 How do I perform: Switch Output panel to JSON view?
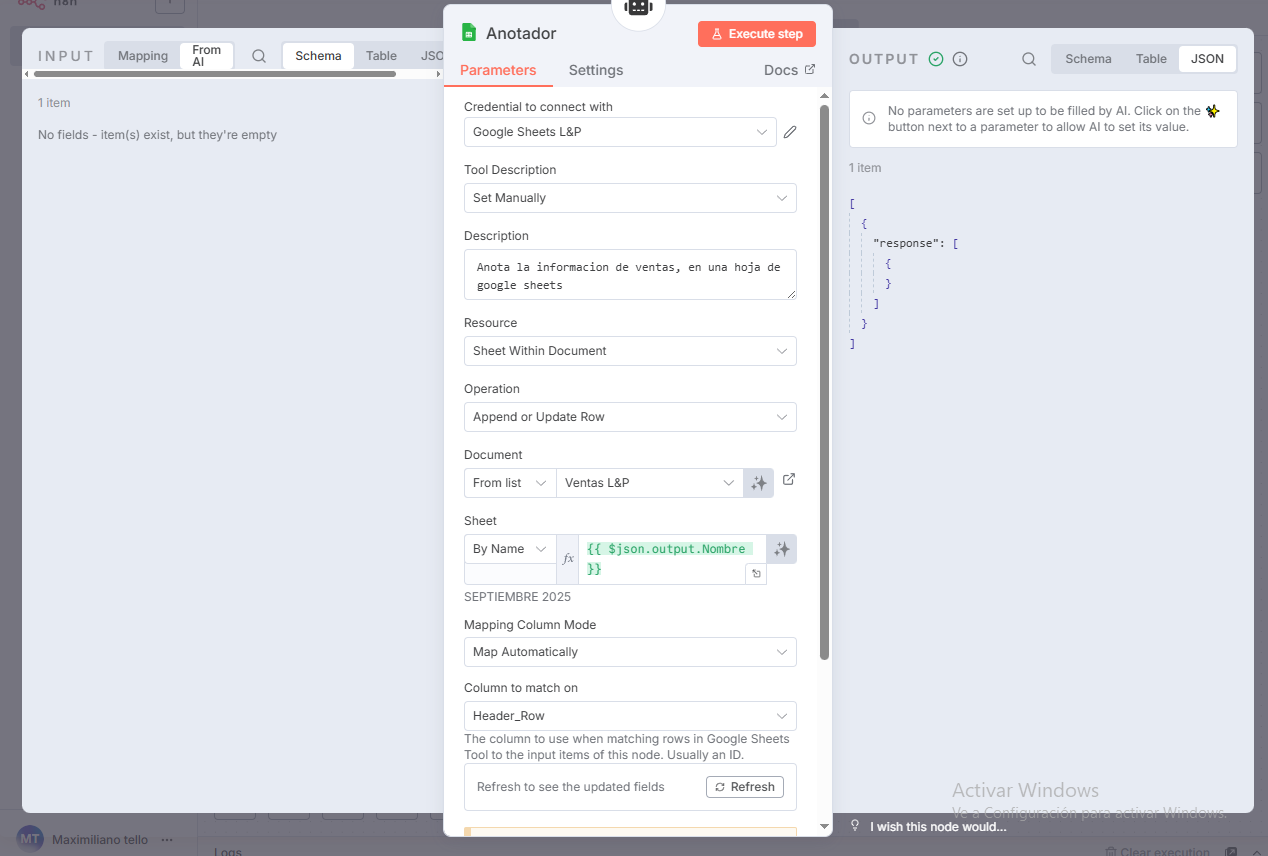pos(1207,59)
